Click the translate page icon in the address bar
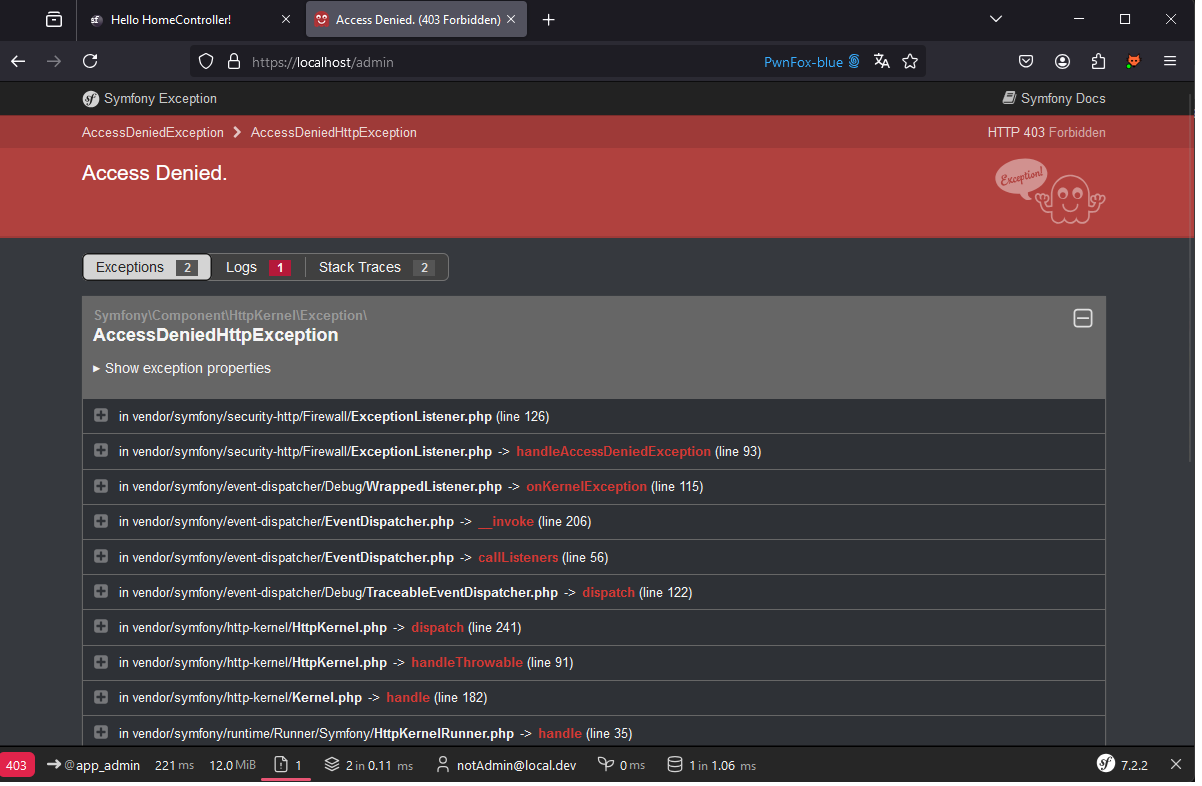Screen dimensions: 1202x786 [881, 61]
